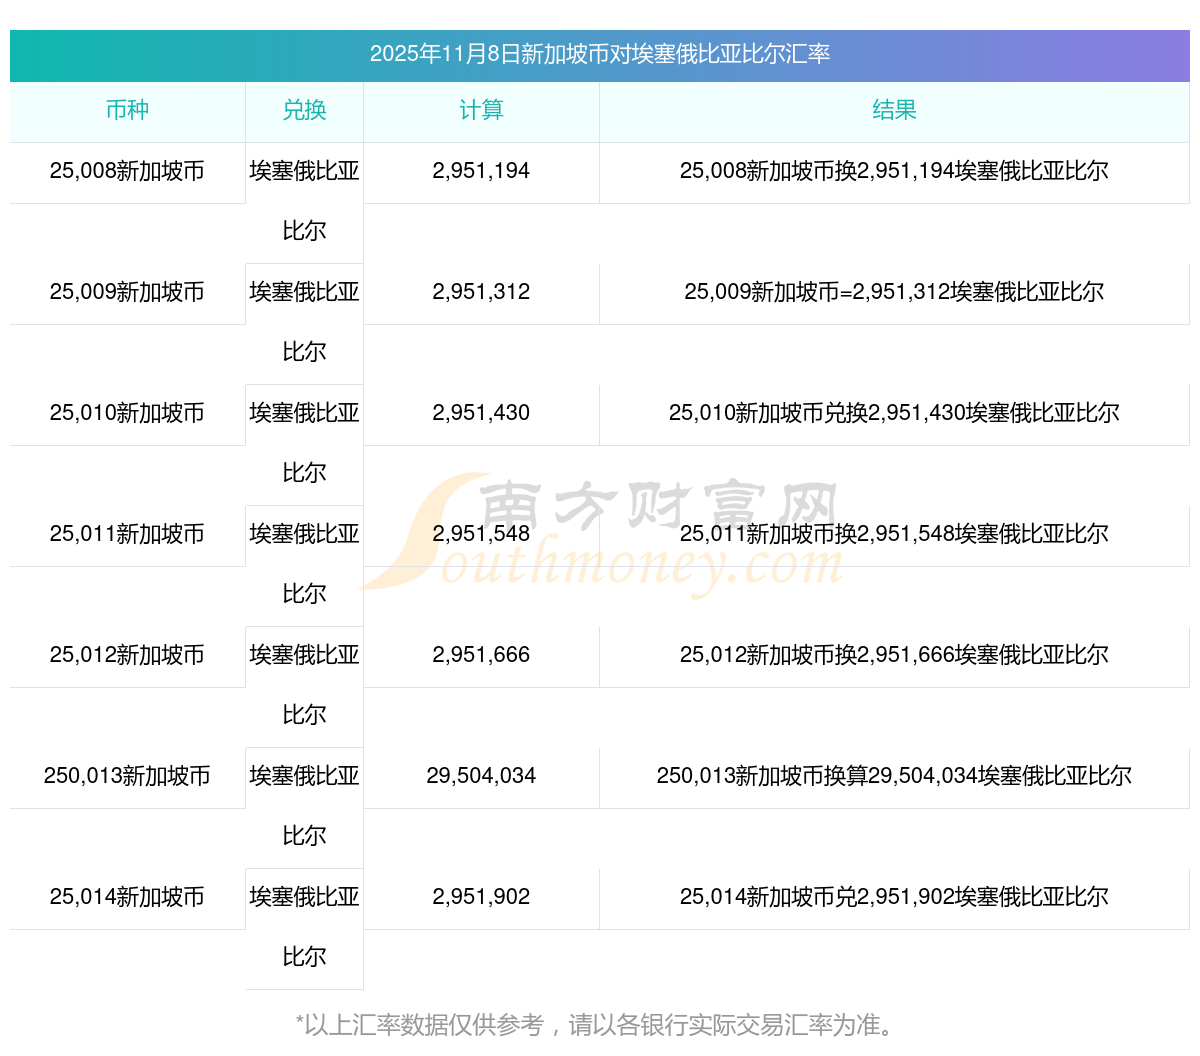Click result text 250,013新加坡币换算29,504,034埃塞俄比亚比尔
The width and height of the screenshot is (1200, 1056).
click(894, 776)
